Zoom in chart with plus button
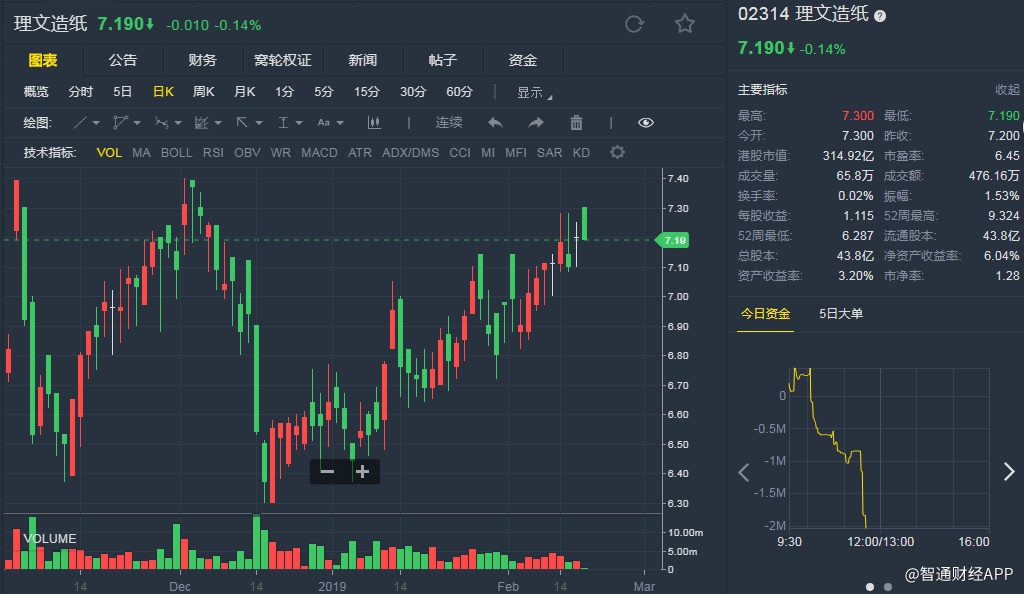 (362, 471)
